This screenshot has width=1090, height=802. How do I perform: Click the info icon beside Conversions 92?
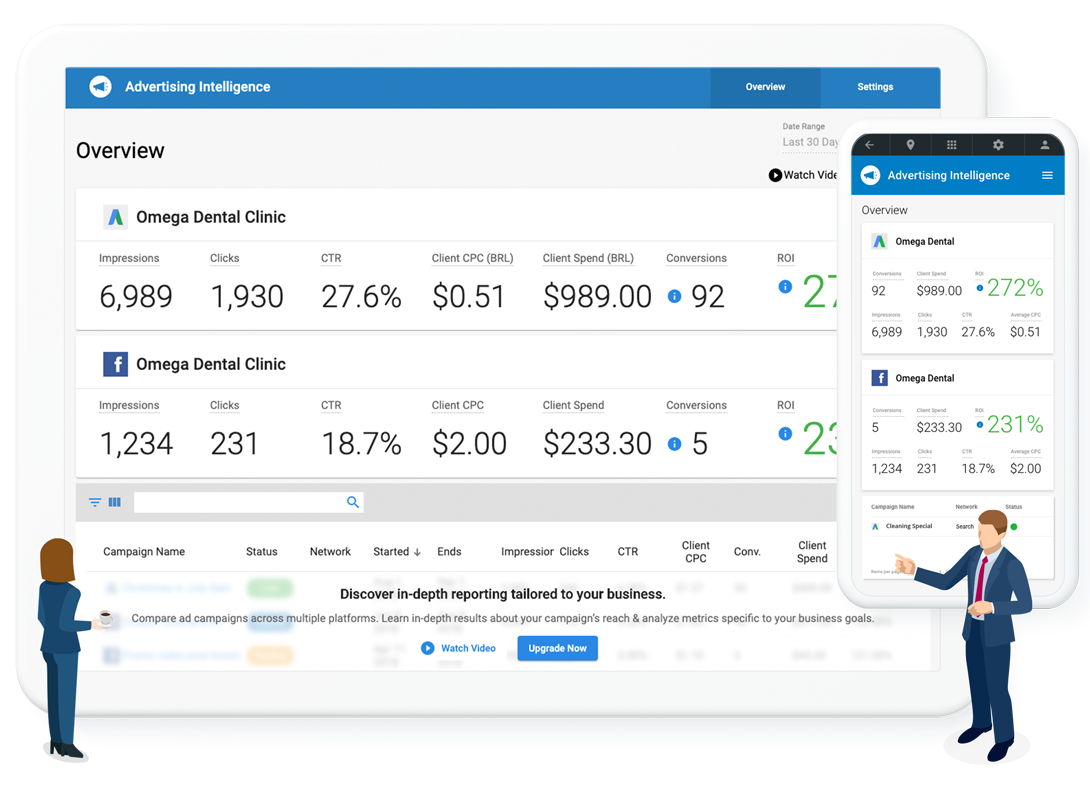(674, 297)
